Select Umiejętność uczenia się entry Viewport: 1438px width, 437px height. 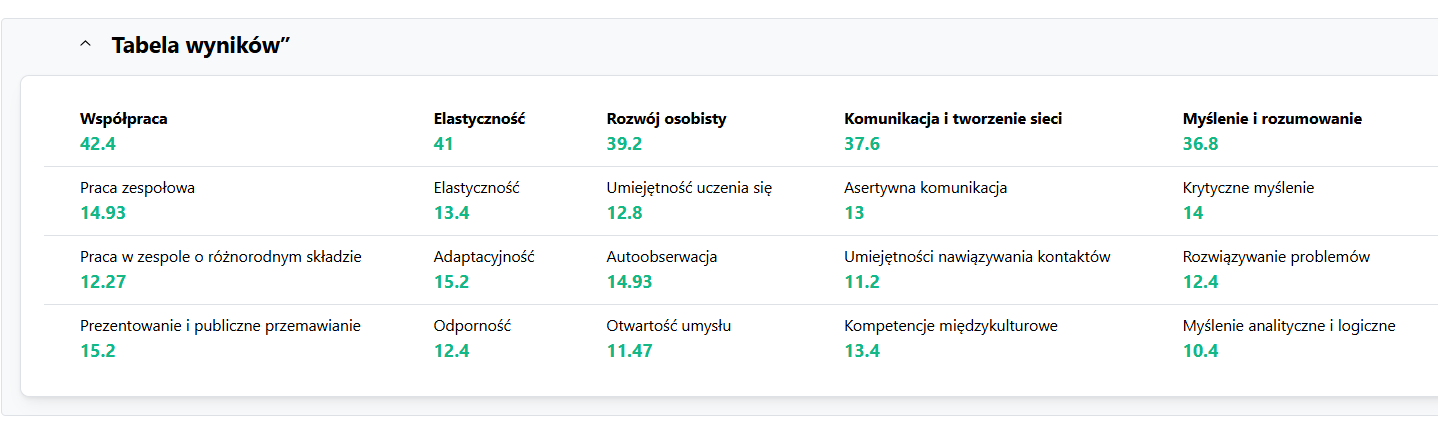pos(689,188)
